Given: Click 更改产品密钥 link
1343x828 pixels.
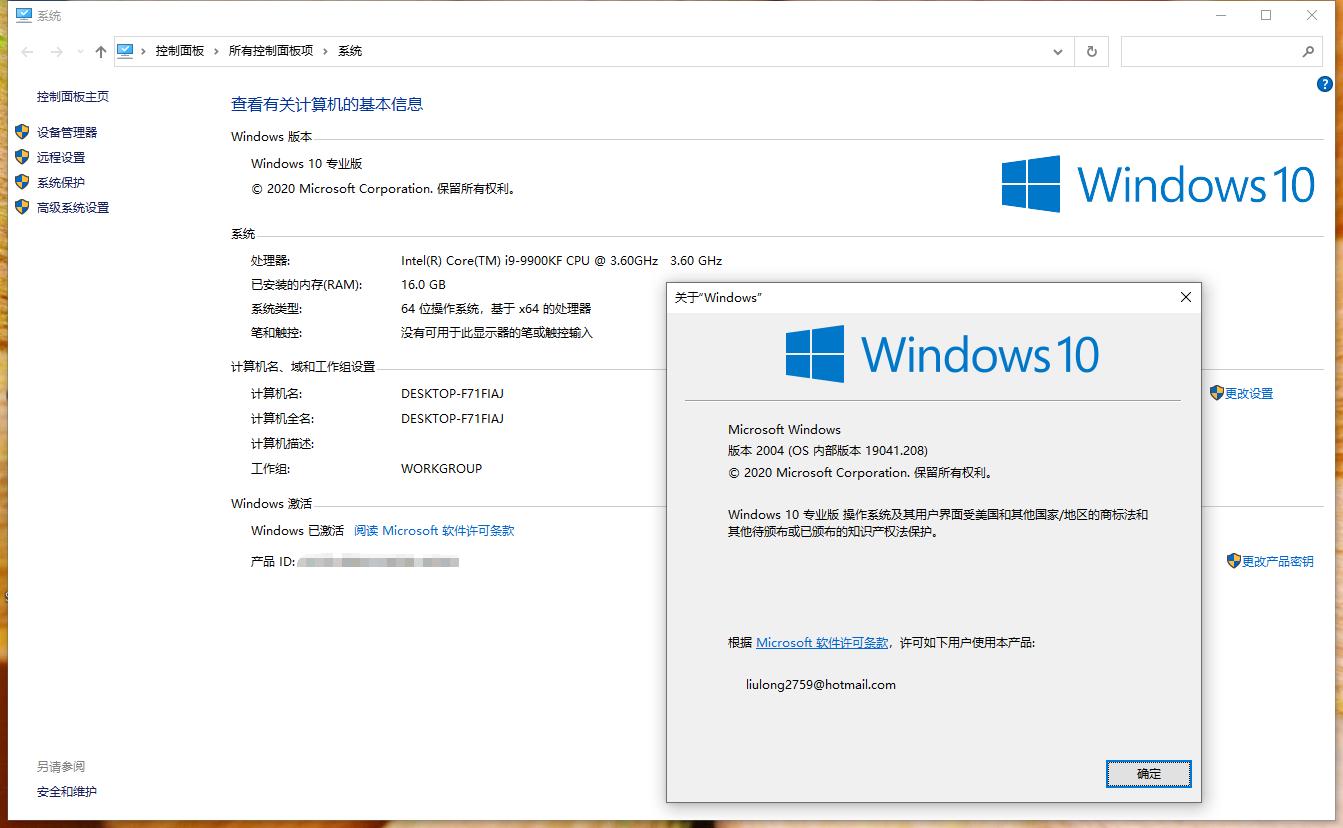Looking at the screenshot, I should pyautogui.click(x=1278, y=562).
